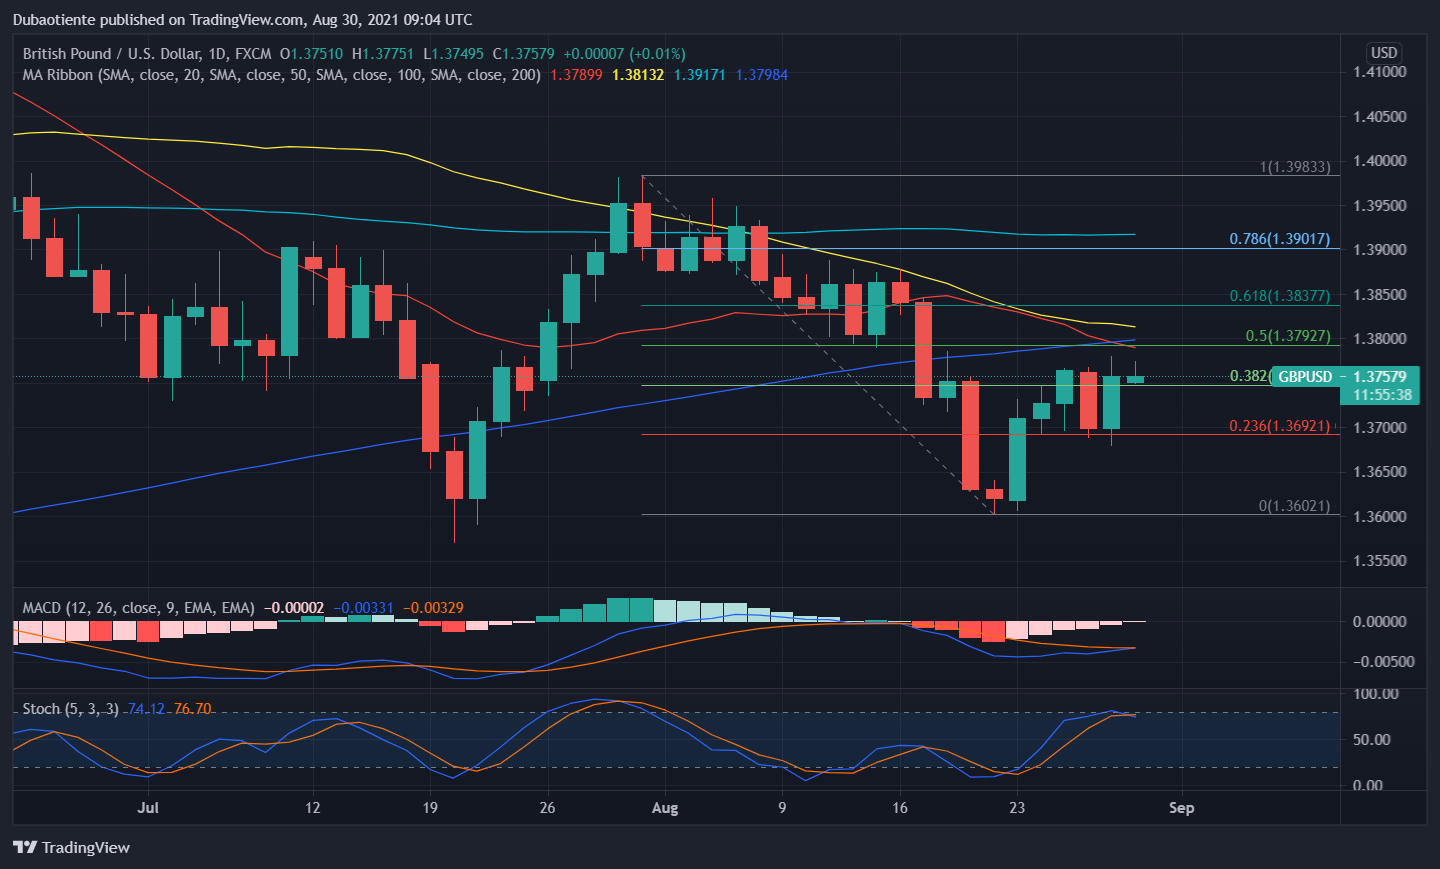
Task: Click the GBPUSD price tag 1.37579
Action: click(1343, 377)
